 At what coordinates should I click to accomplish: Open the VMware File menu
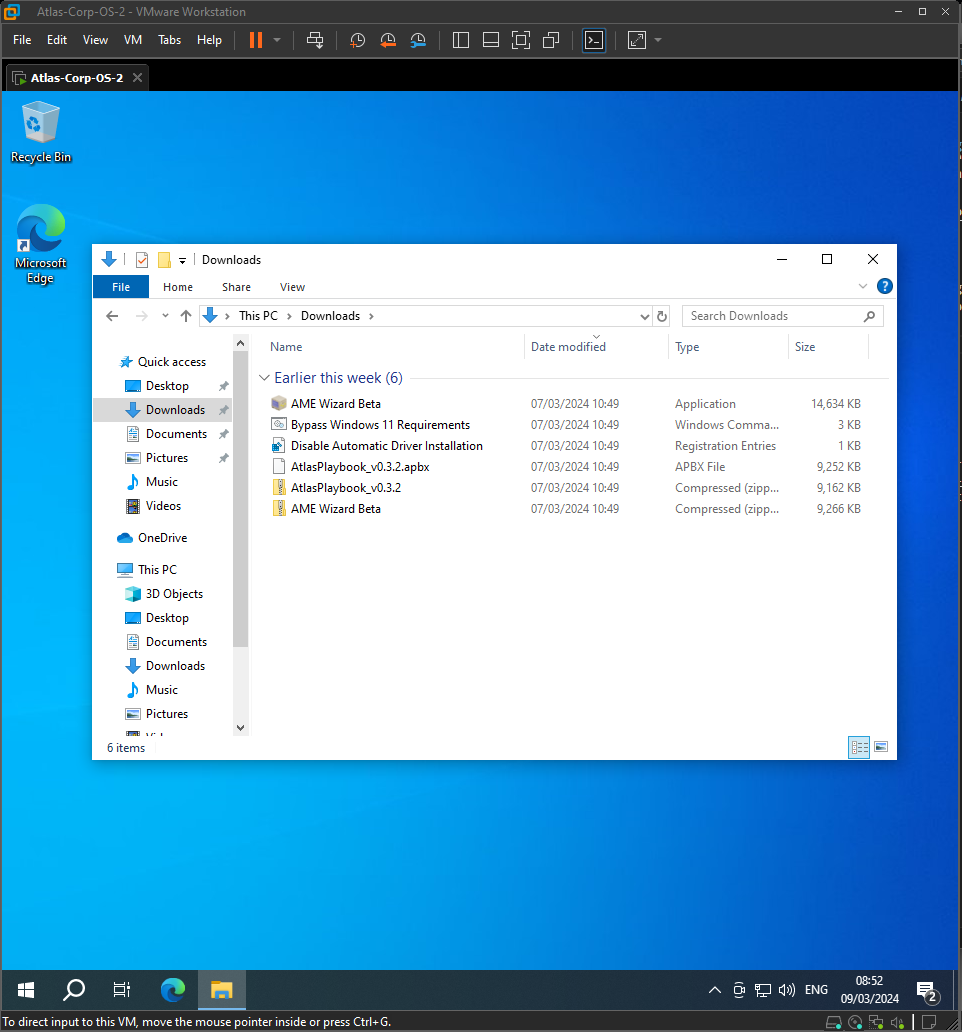(22, 40)
